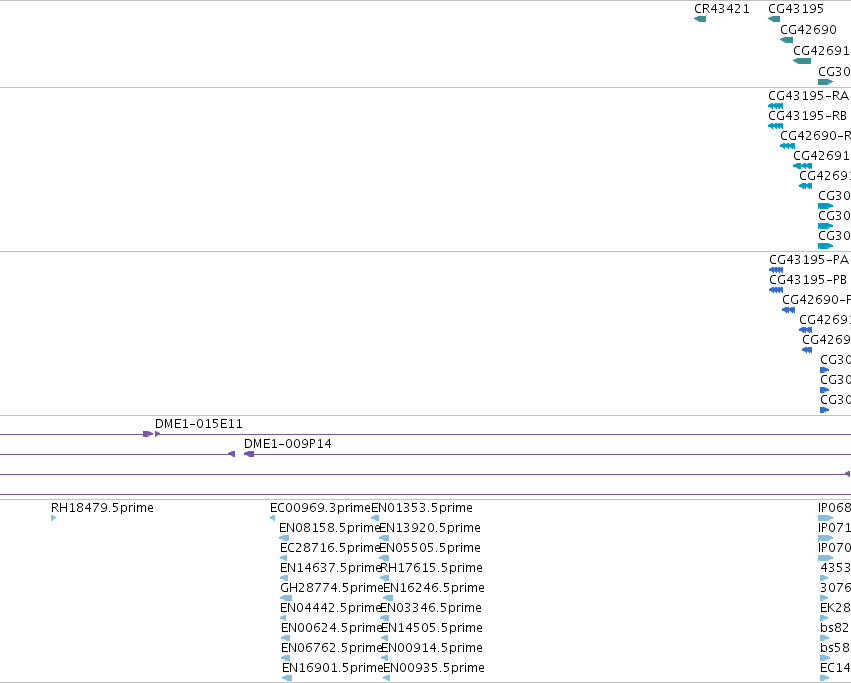
Task: Open the EN01353.5prime EST label
Action: coord(422,508)
